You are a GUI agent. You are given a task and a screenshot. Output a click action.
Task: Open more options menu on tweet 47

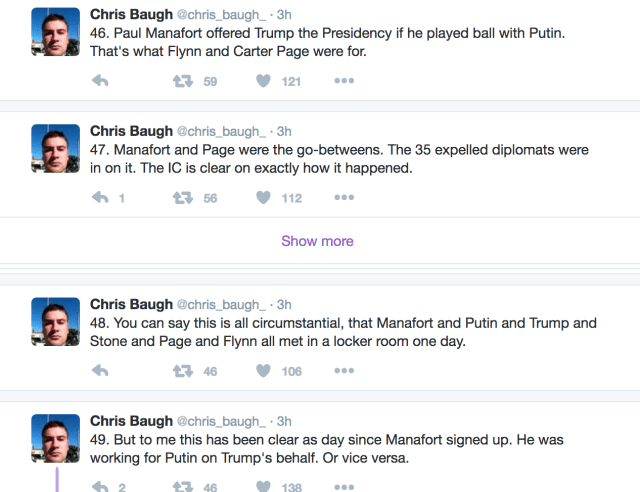(x=344, y=198)
